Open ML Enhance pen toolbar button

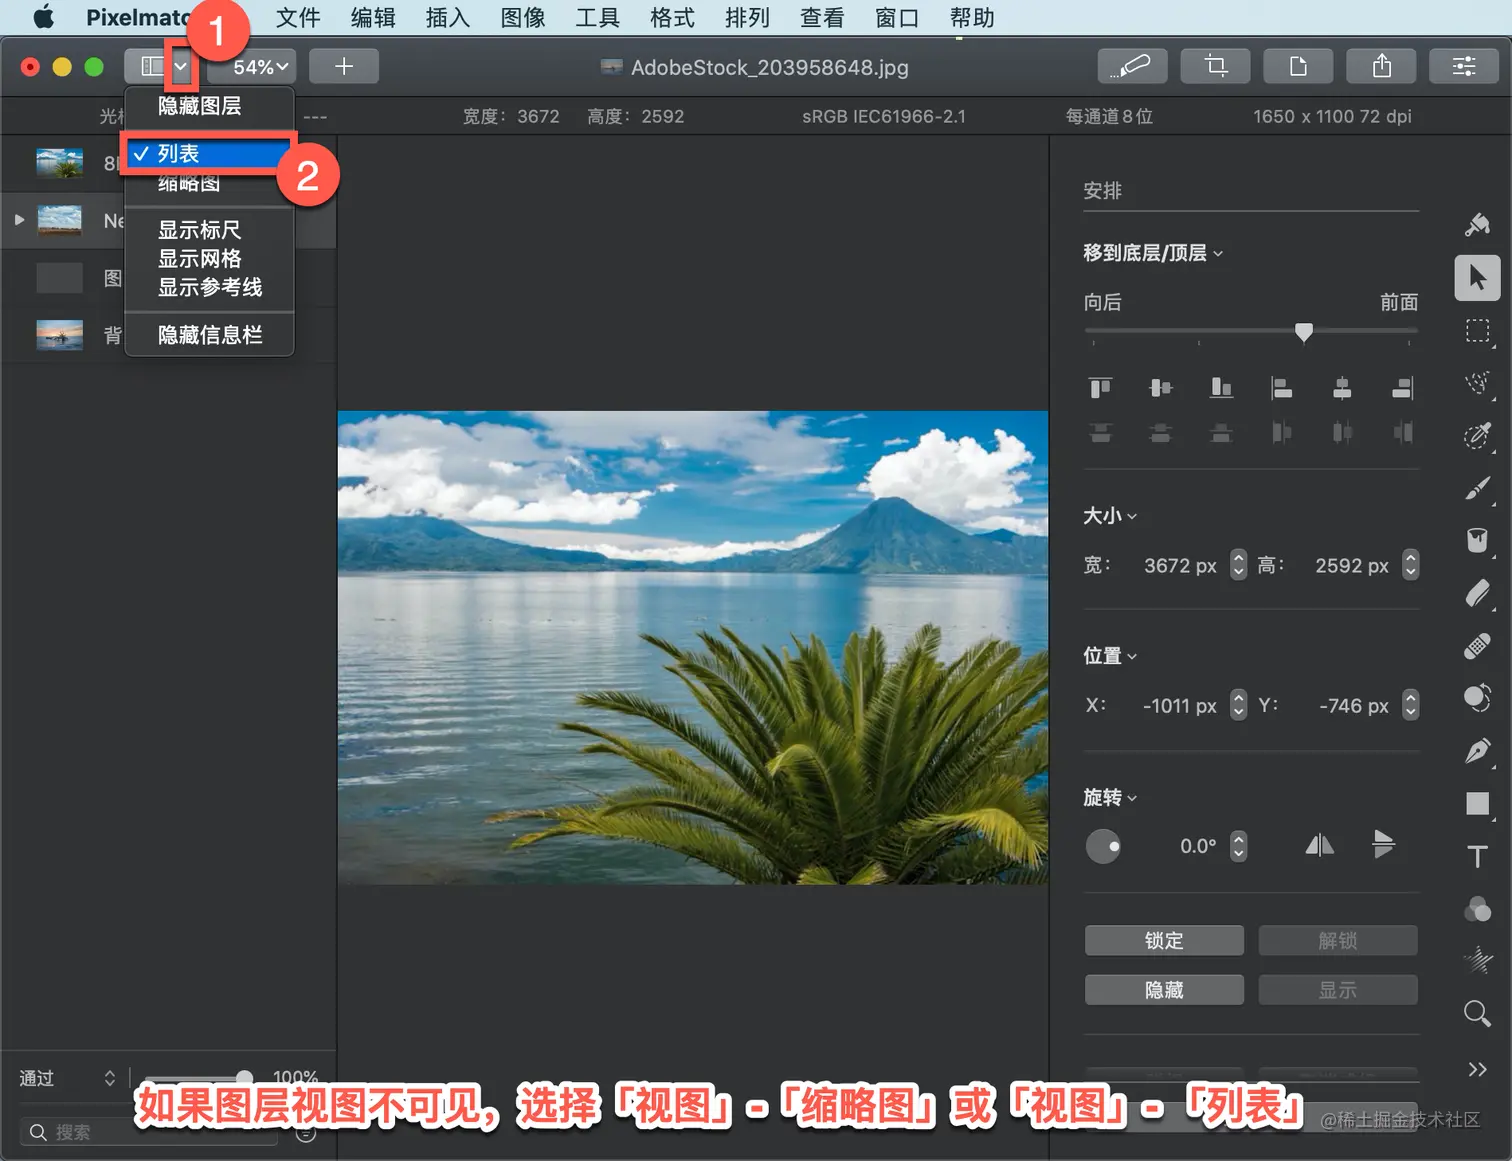[x=1132, y=67]
